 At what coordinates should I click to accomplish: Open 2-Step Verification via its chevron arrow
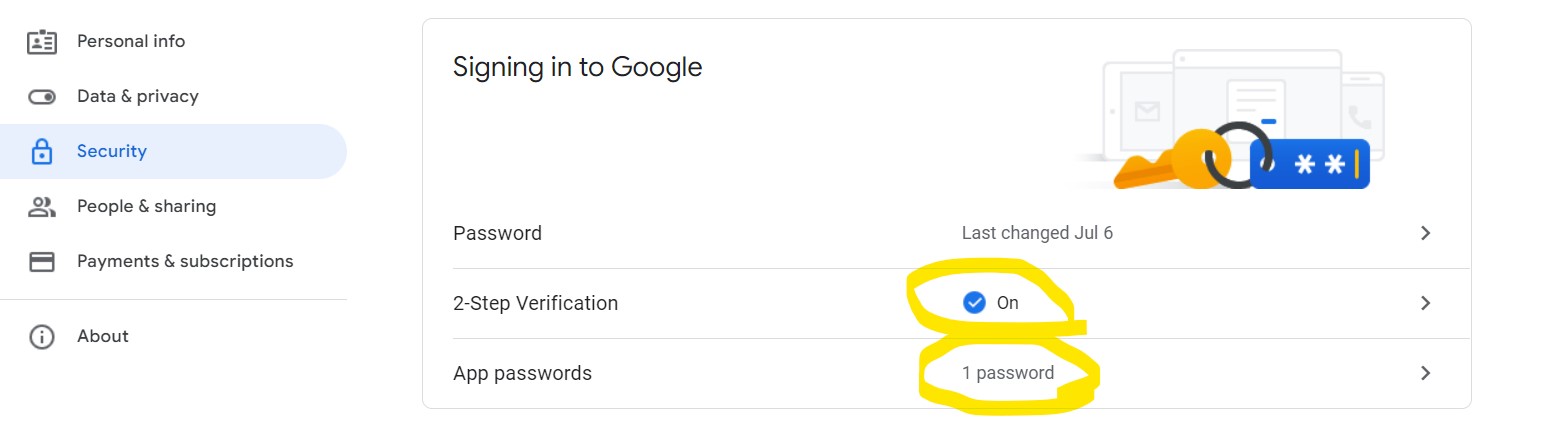1426,303
